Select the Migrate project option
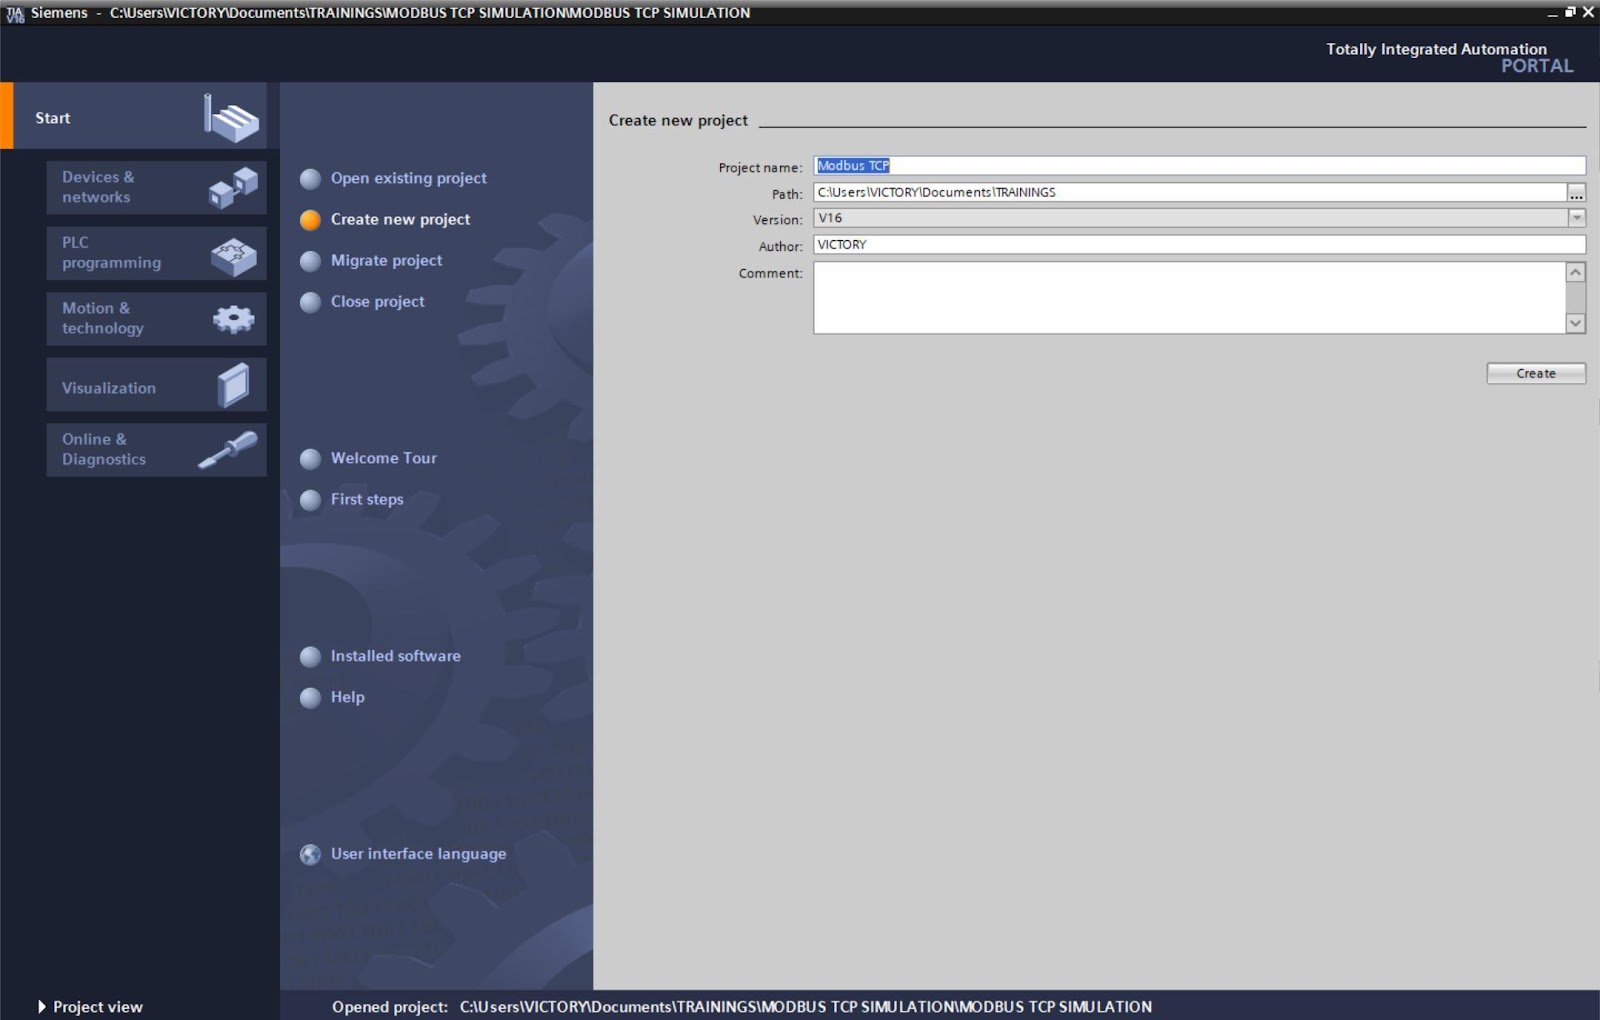This screenshot has width=1600, height=1020. coord(386,260)
